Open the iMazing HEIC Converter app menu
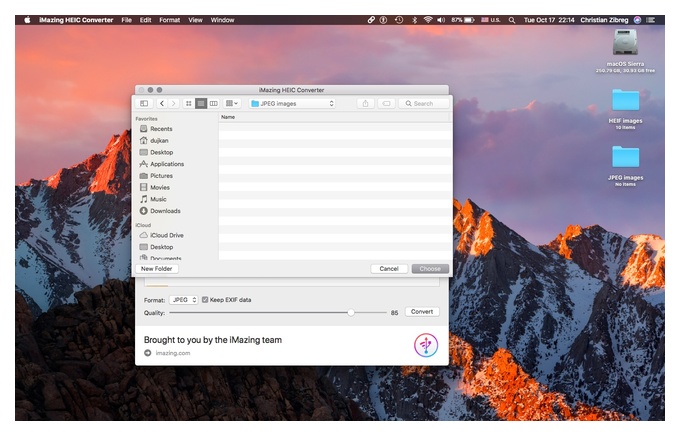680x436 pixels. tap(76, 20)
